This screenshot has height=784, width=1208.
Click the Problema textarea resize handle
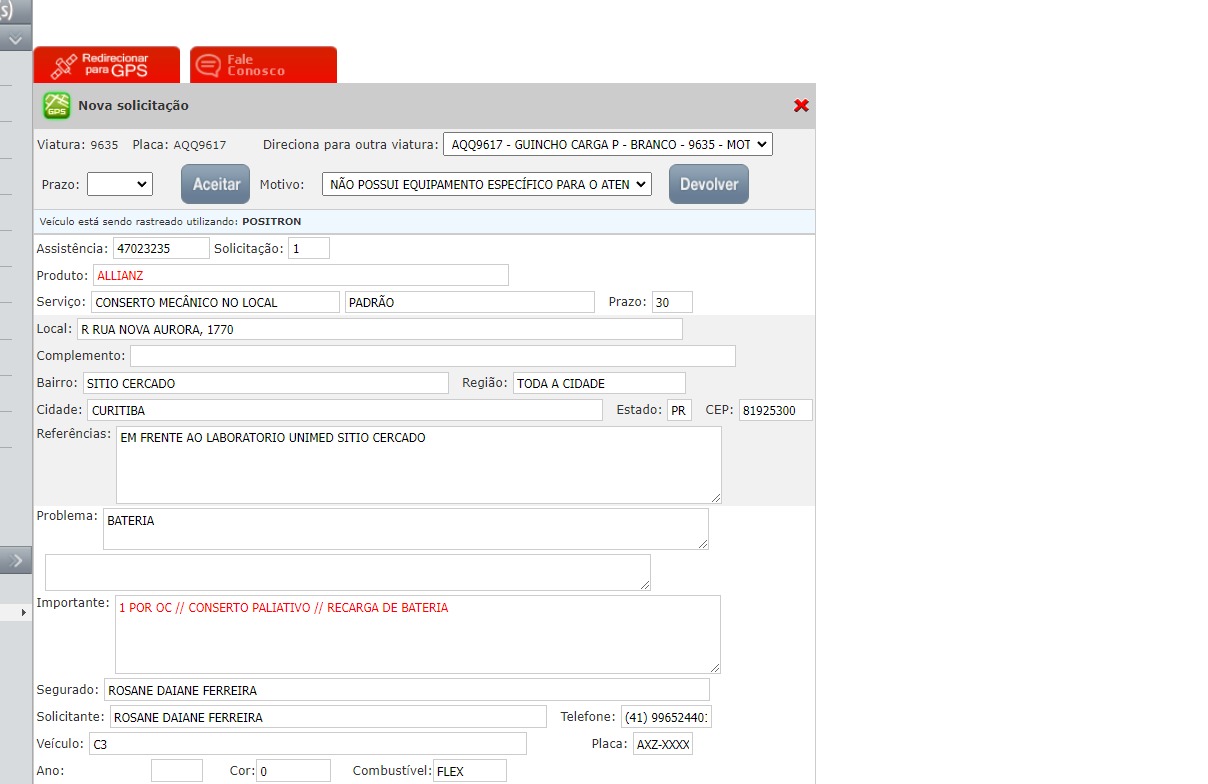click(x=703, y=543)
